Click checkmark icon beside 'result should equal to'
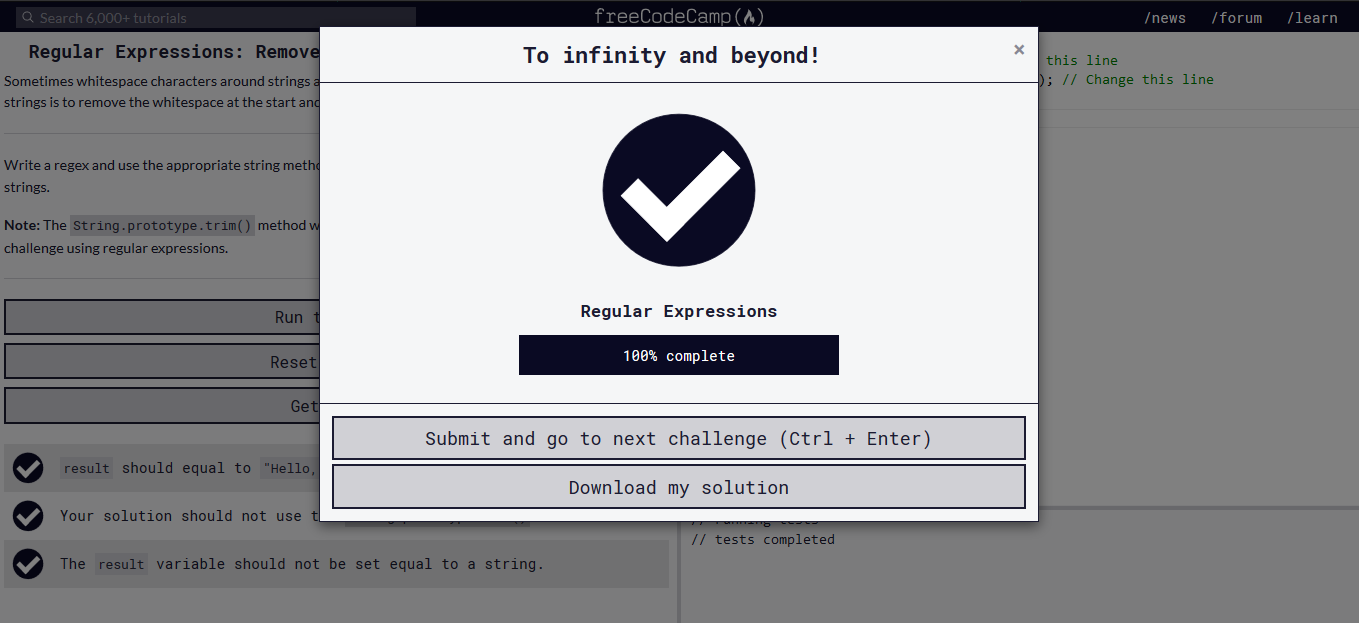This screenshot has height=623, width=1359. click(28, 467)
